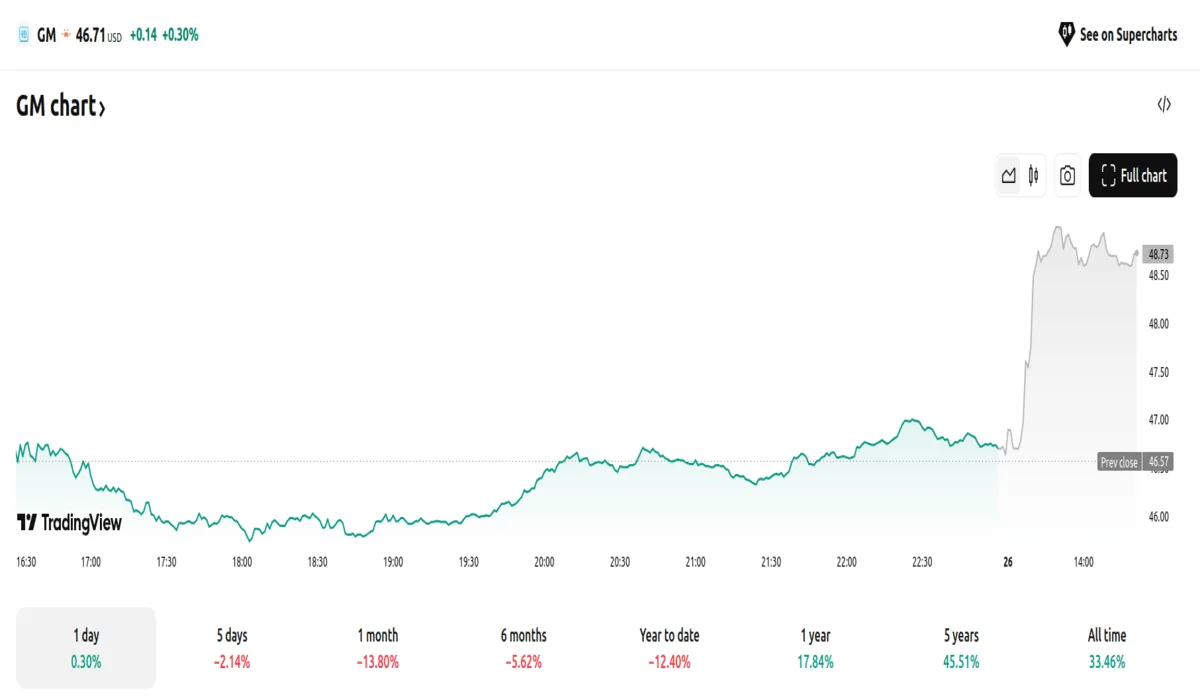Switch to the 1 month range
1200x700 pixels.
378,647
